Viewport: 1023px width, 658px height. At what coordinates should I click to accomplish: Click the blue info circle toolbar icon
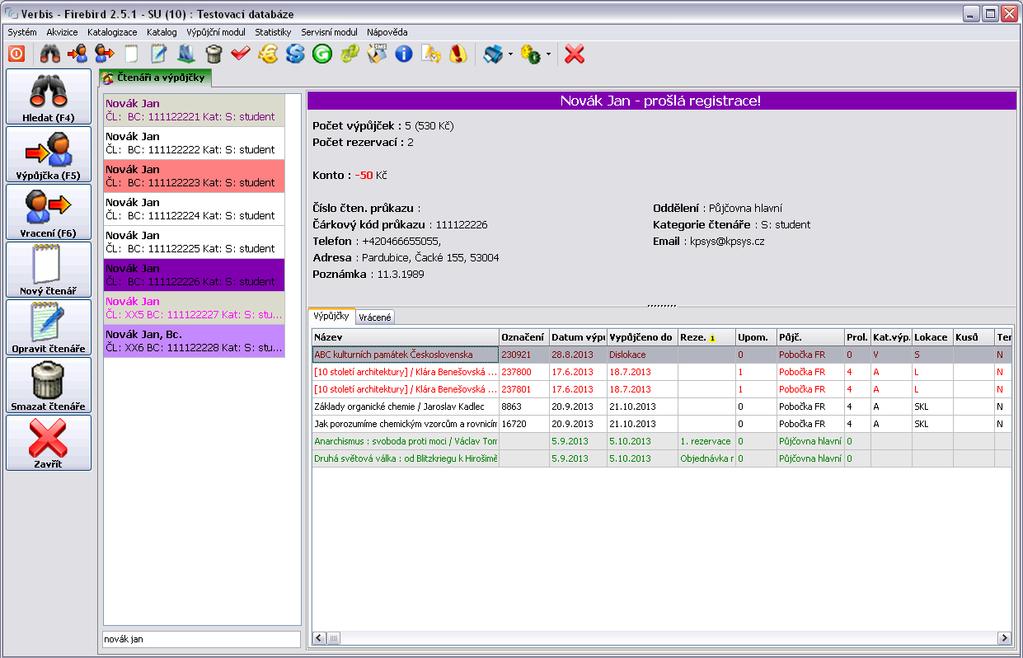(404, 54)
